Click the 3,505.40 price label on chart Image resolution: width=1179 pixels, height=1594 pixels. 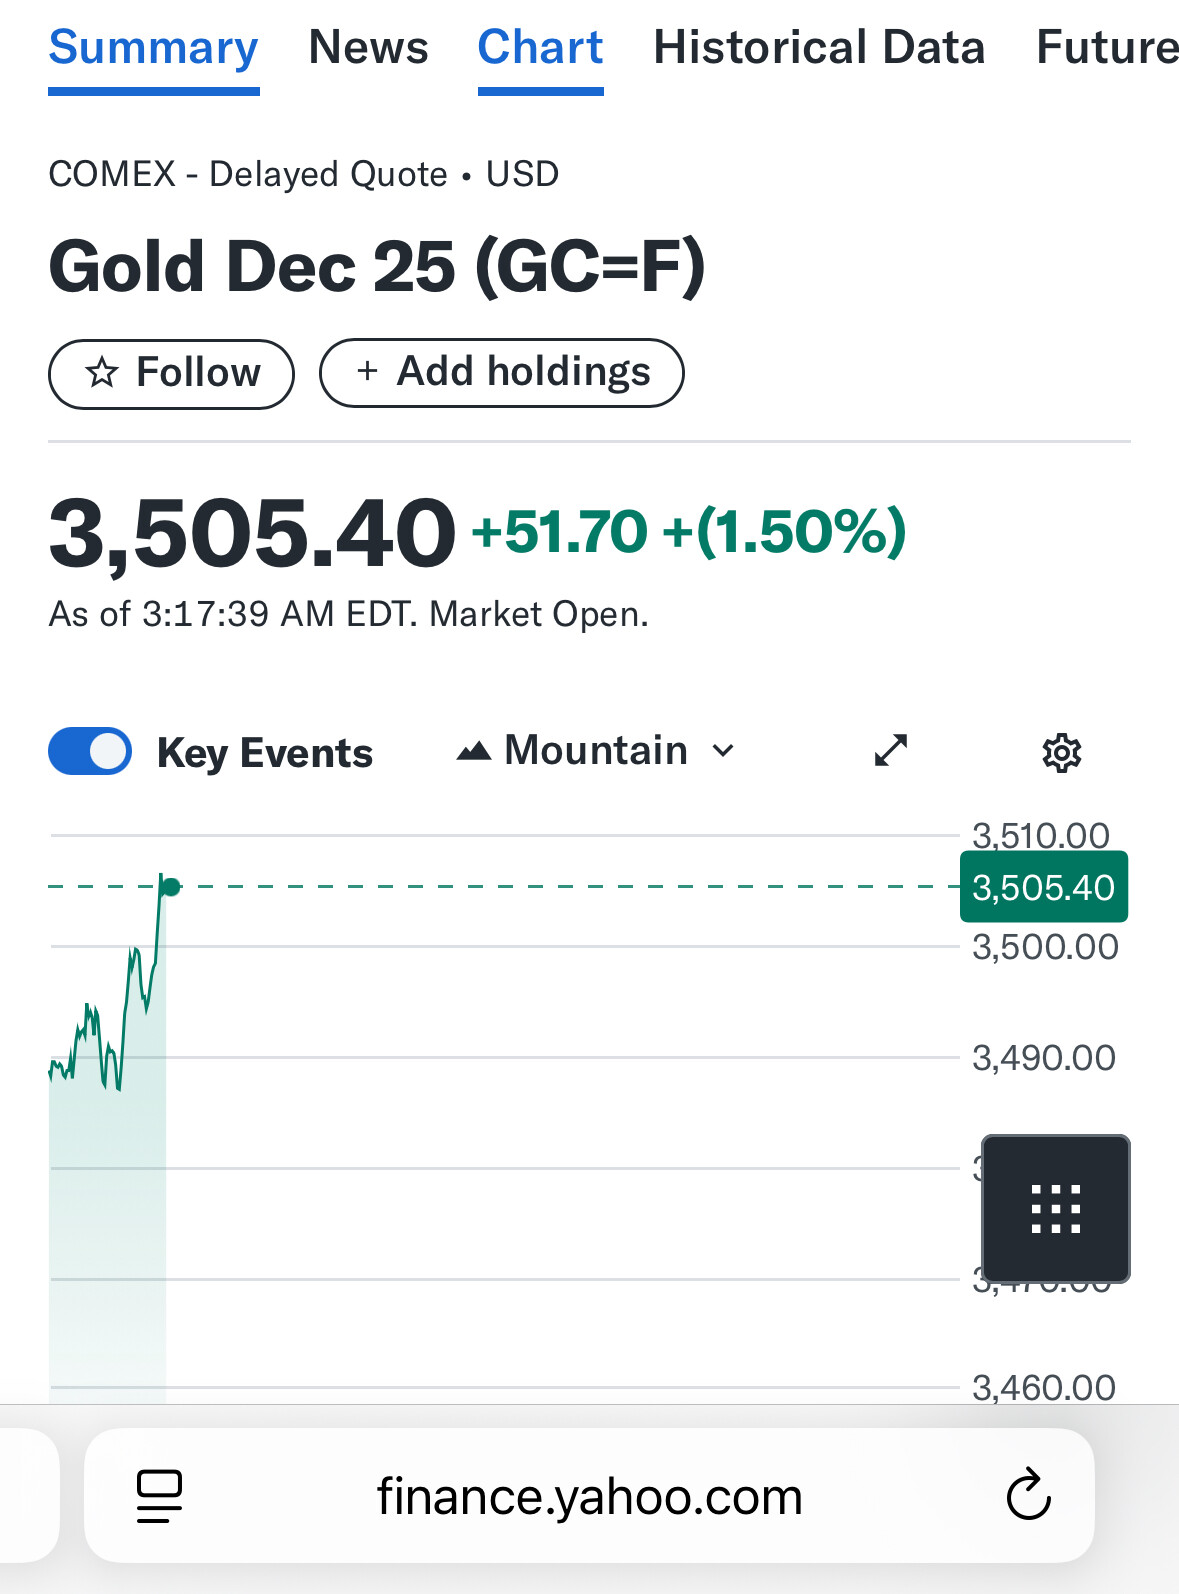coord(1044,887)
